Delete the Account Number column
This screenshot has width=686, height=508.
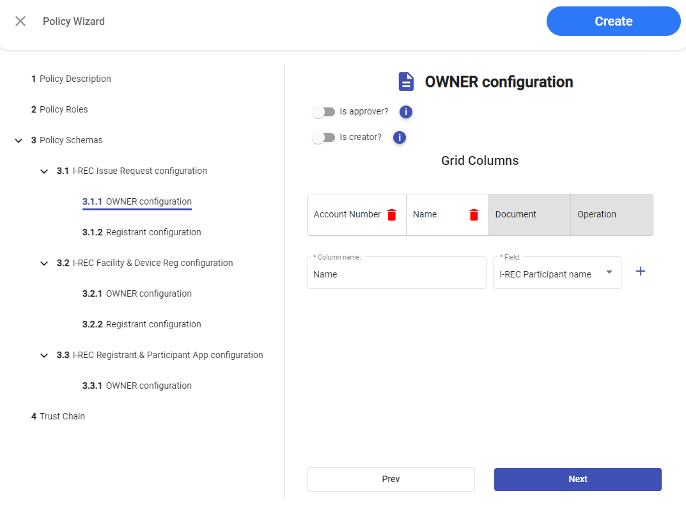pyautogui.click(x=392, y=215)
